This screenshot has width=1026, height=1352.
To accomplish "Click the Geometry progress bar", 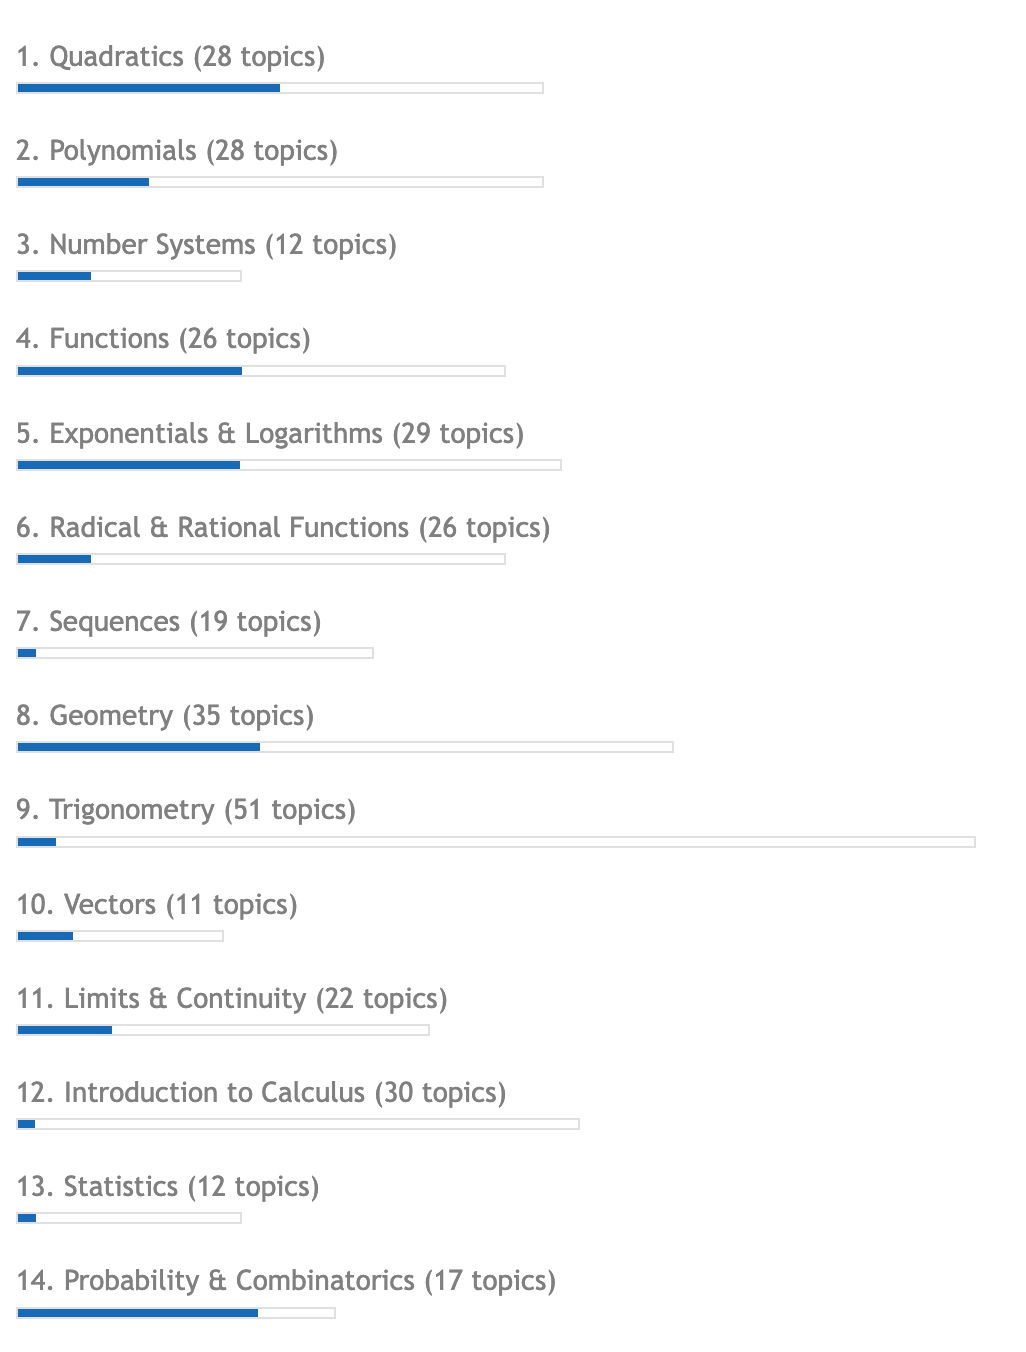I will pos(345,747).
